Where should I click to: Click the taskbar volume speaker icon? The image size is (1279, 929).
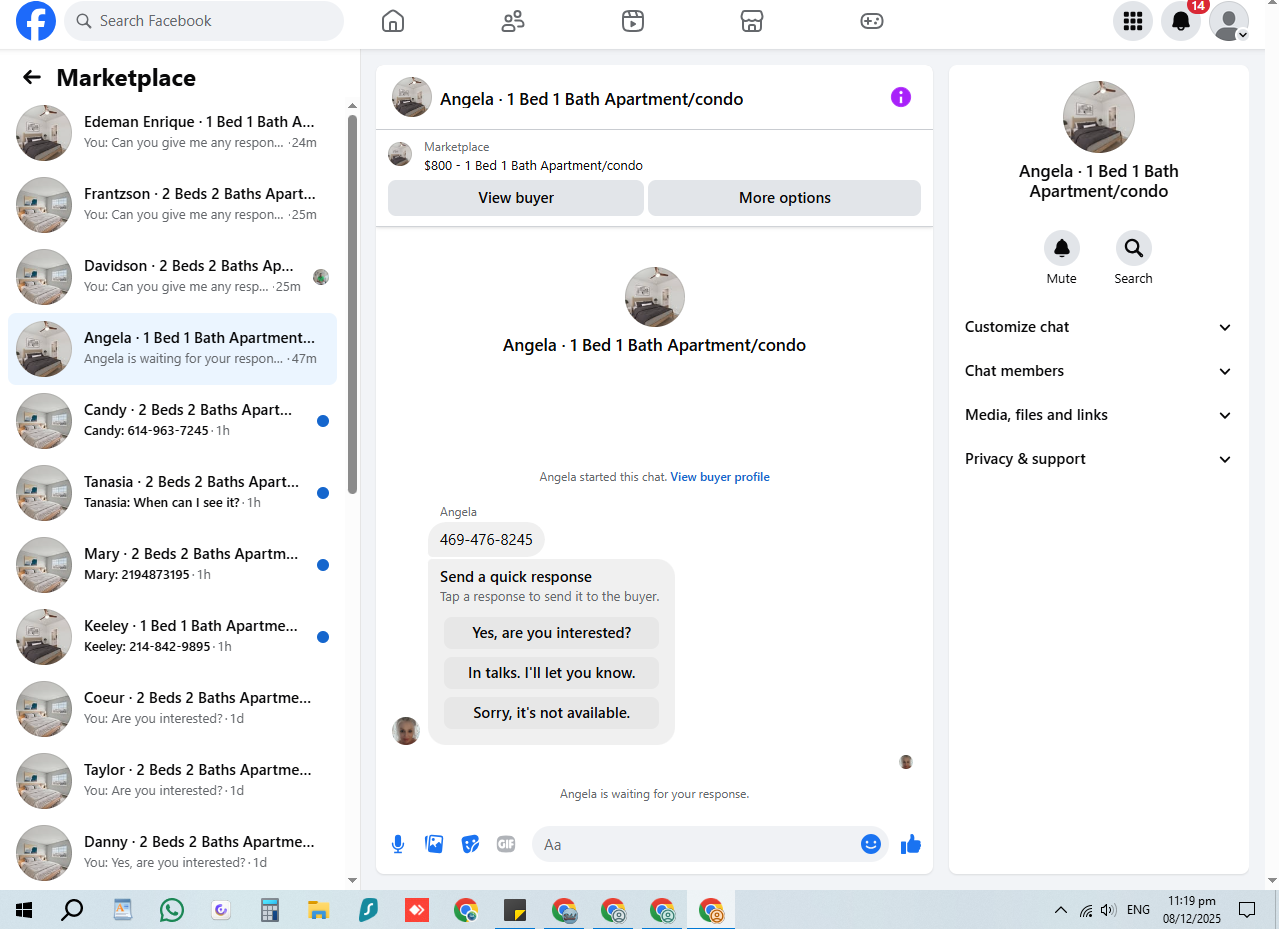coord(1108,910)
